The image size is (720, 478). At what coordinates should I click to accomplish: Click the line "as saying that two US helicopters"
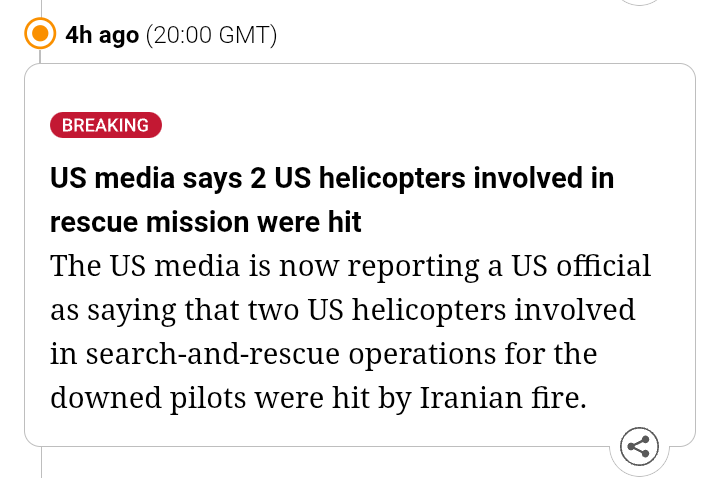tap(342, 309)
